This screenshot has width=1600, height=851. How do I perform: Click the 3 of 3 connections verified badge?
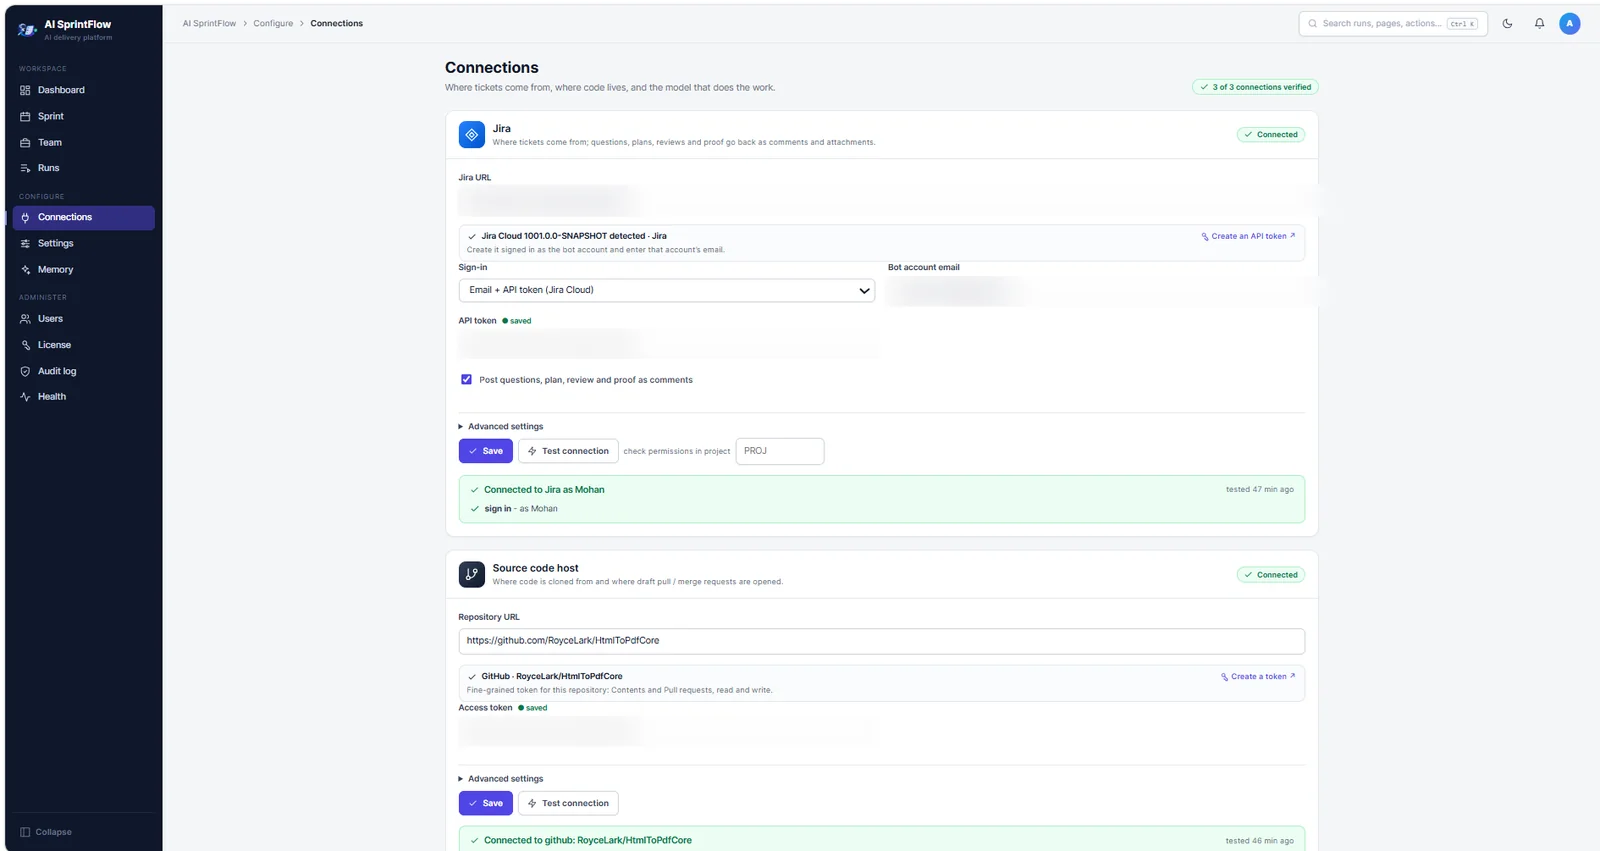pyautogui.click(x=1255, y=87)
